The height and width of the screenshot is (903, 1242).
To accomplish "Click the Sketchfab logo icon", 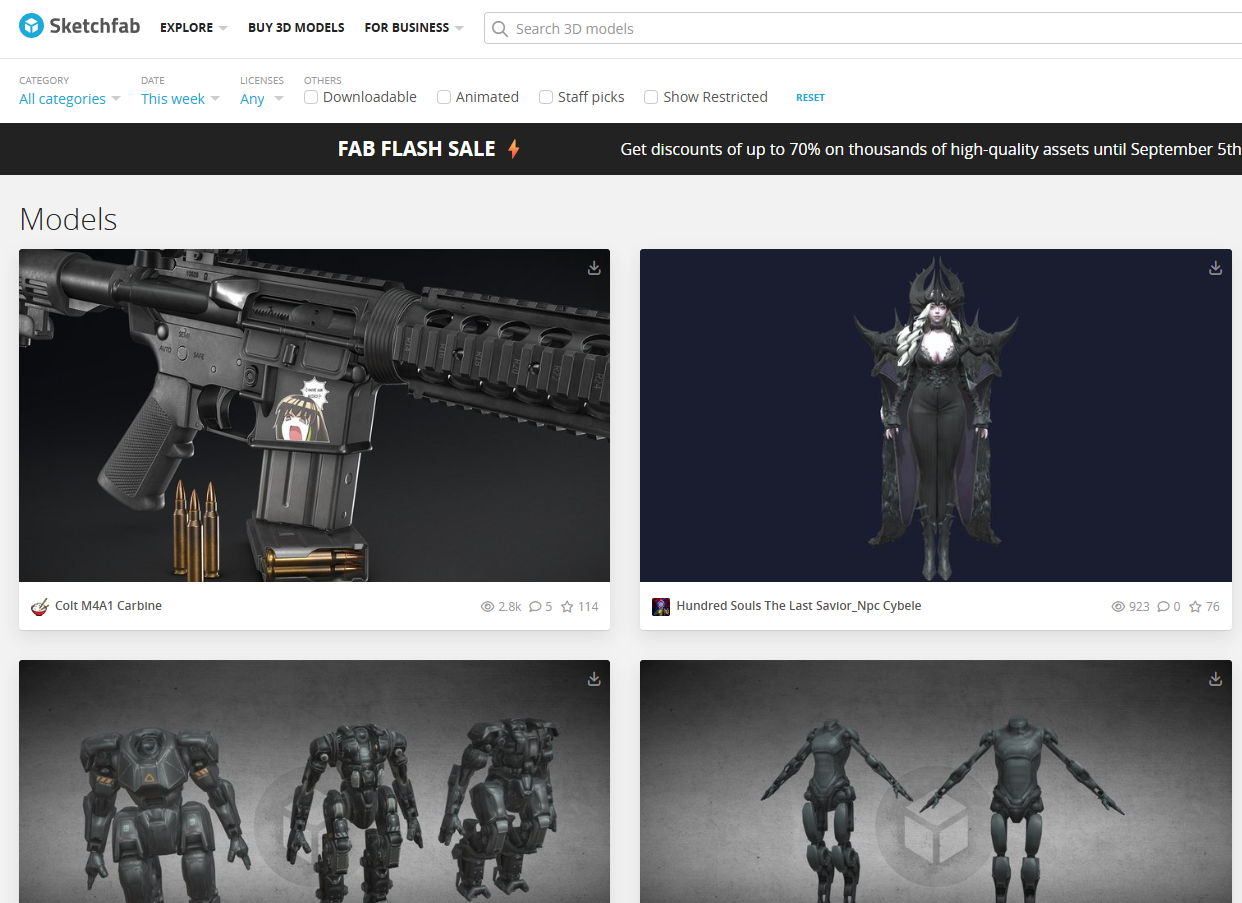I will pos(32,27).
